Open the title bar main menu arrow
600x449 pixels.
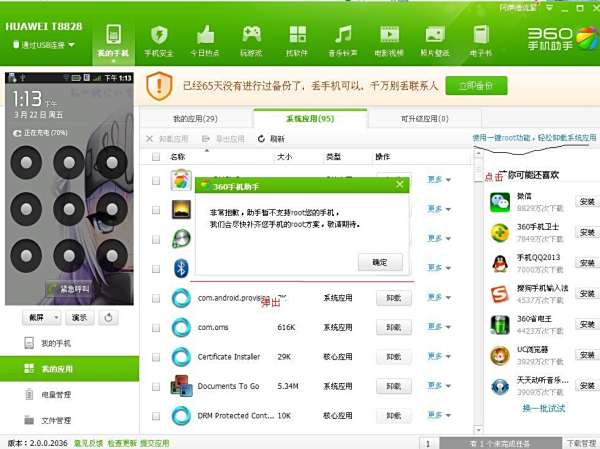549,8
